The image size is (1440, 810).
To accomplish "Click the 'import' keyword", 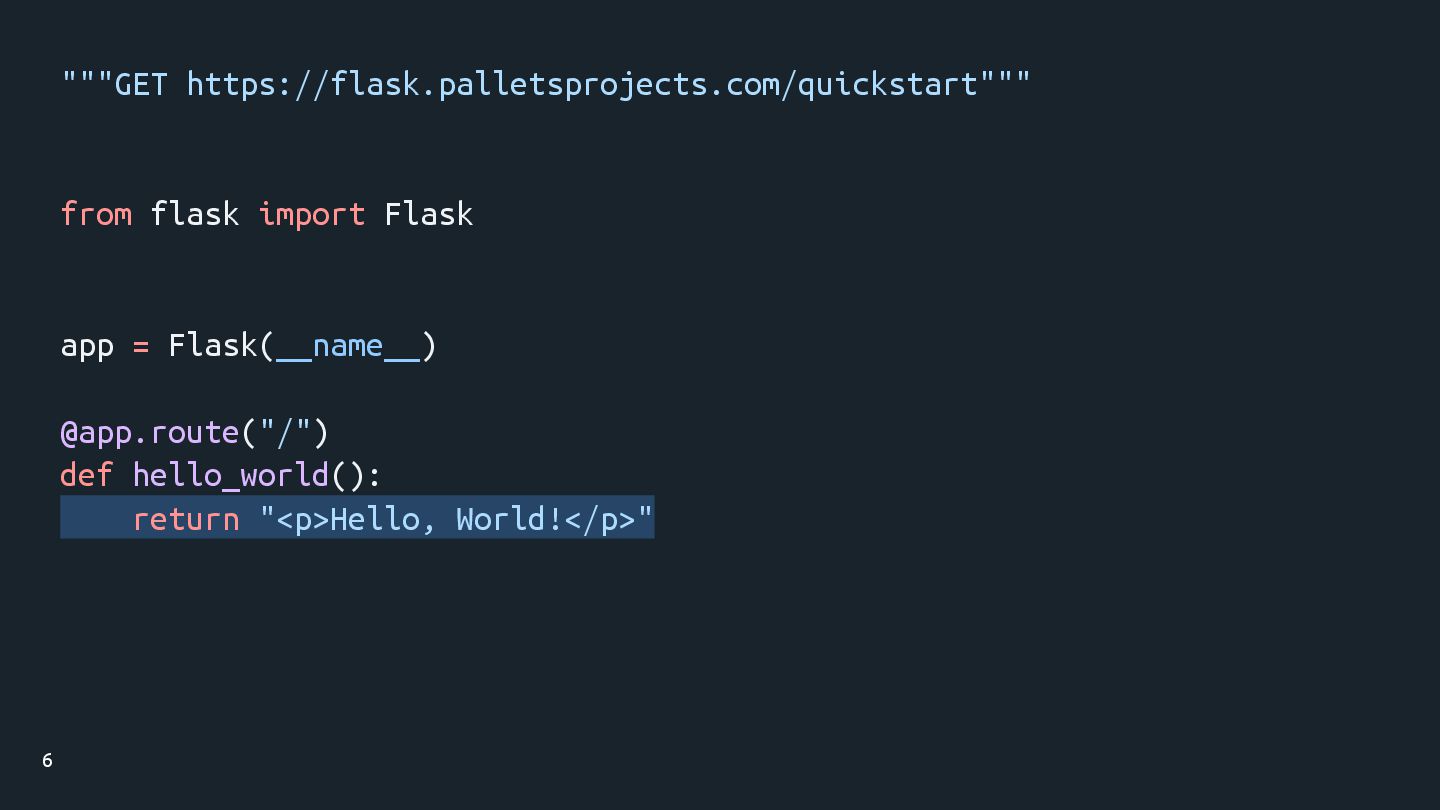I will click(x=312, y=214).
